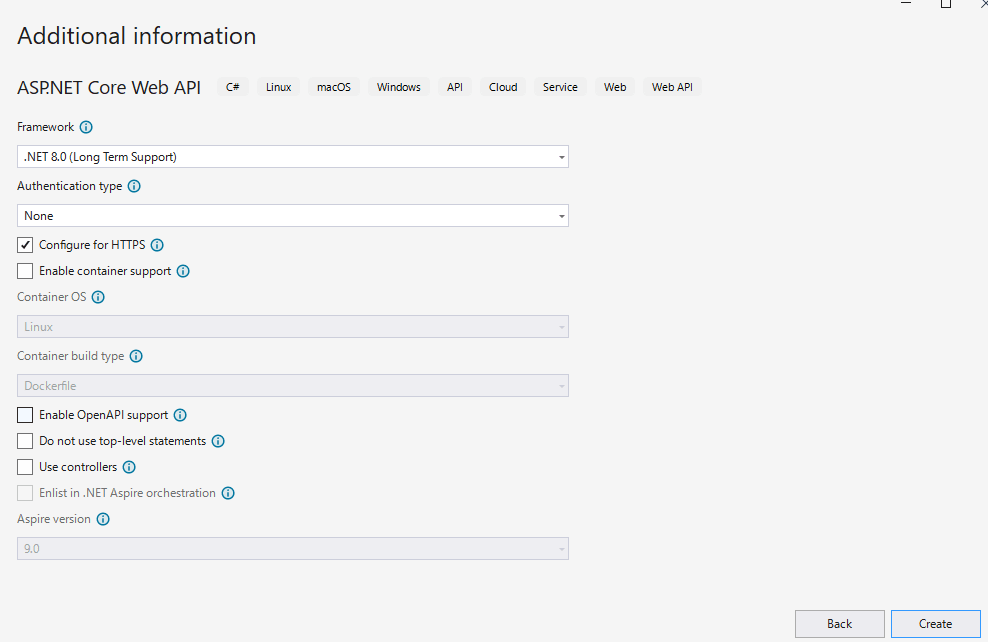The image size is (988, 642).
Task: Click the Container OS info icon
Action: click(98, 297)
